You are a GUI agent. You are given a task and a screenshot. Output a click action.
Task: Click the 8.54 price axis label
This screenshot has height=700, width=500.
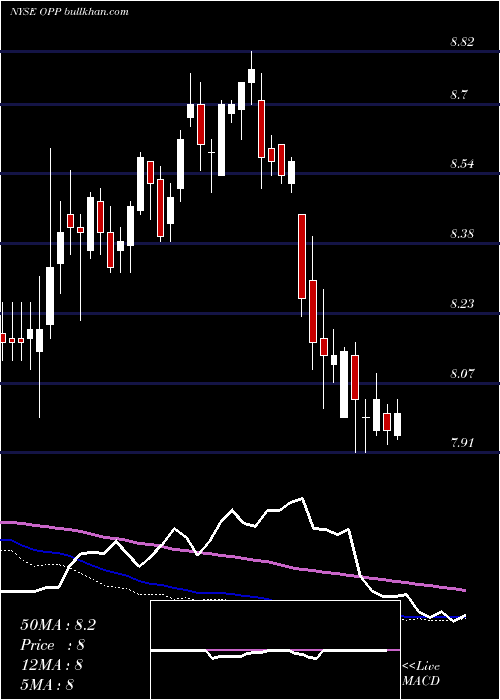[x=462, y=164]
